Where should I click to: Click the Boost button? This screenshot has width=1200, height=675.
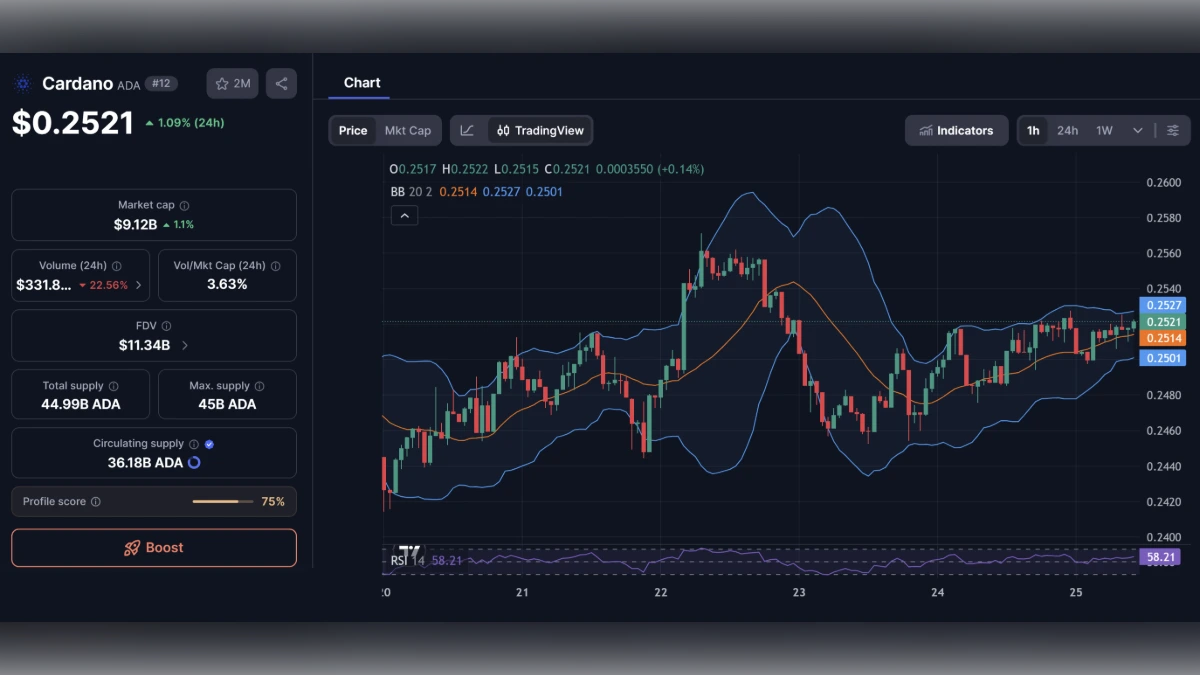click(x=153, y=547)
